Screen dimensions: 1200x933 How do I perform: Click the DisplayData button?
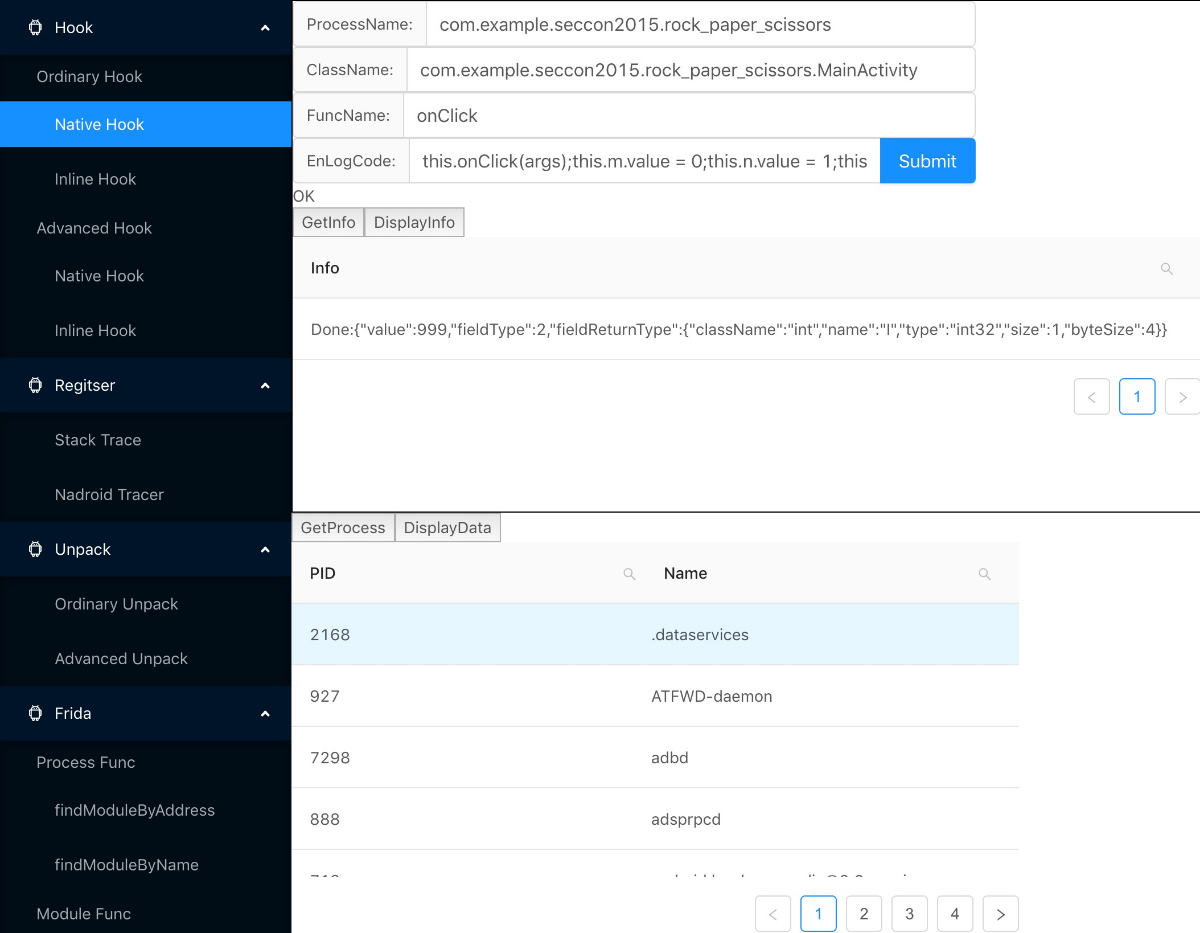pos(447,528)
